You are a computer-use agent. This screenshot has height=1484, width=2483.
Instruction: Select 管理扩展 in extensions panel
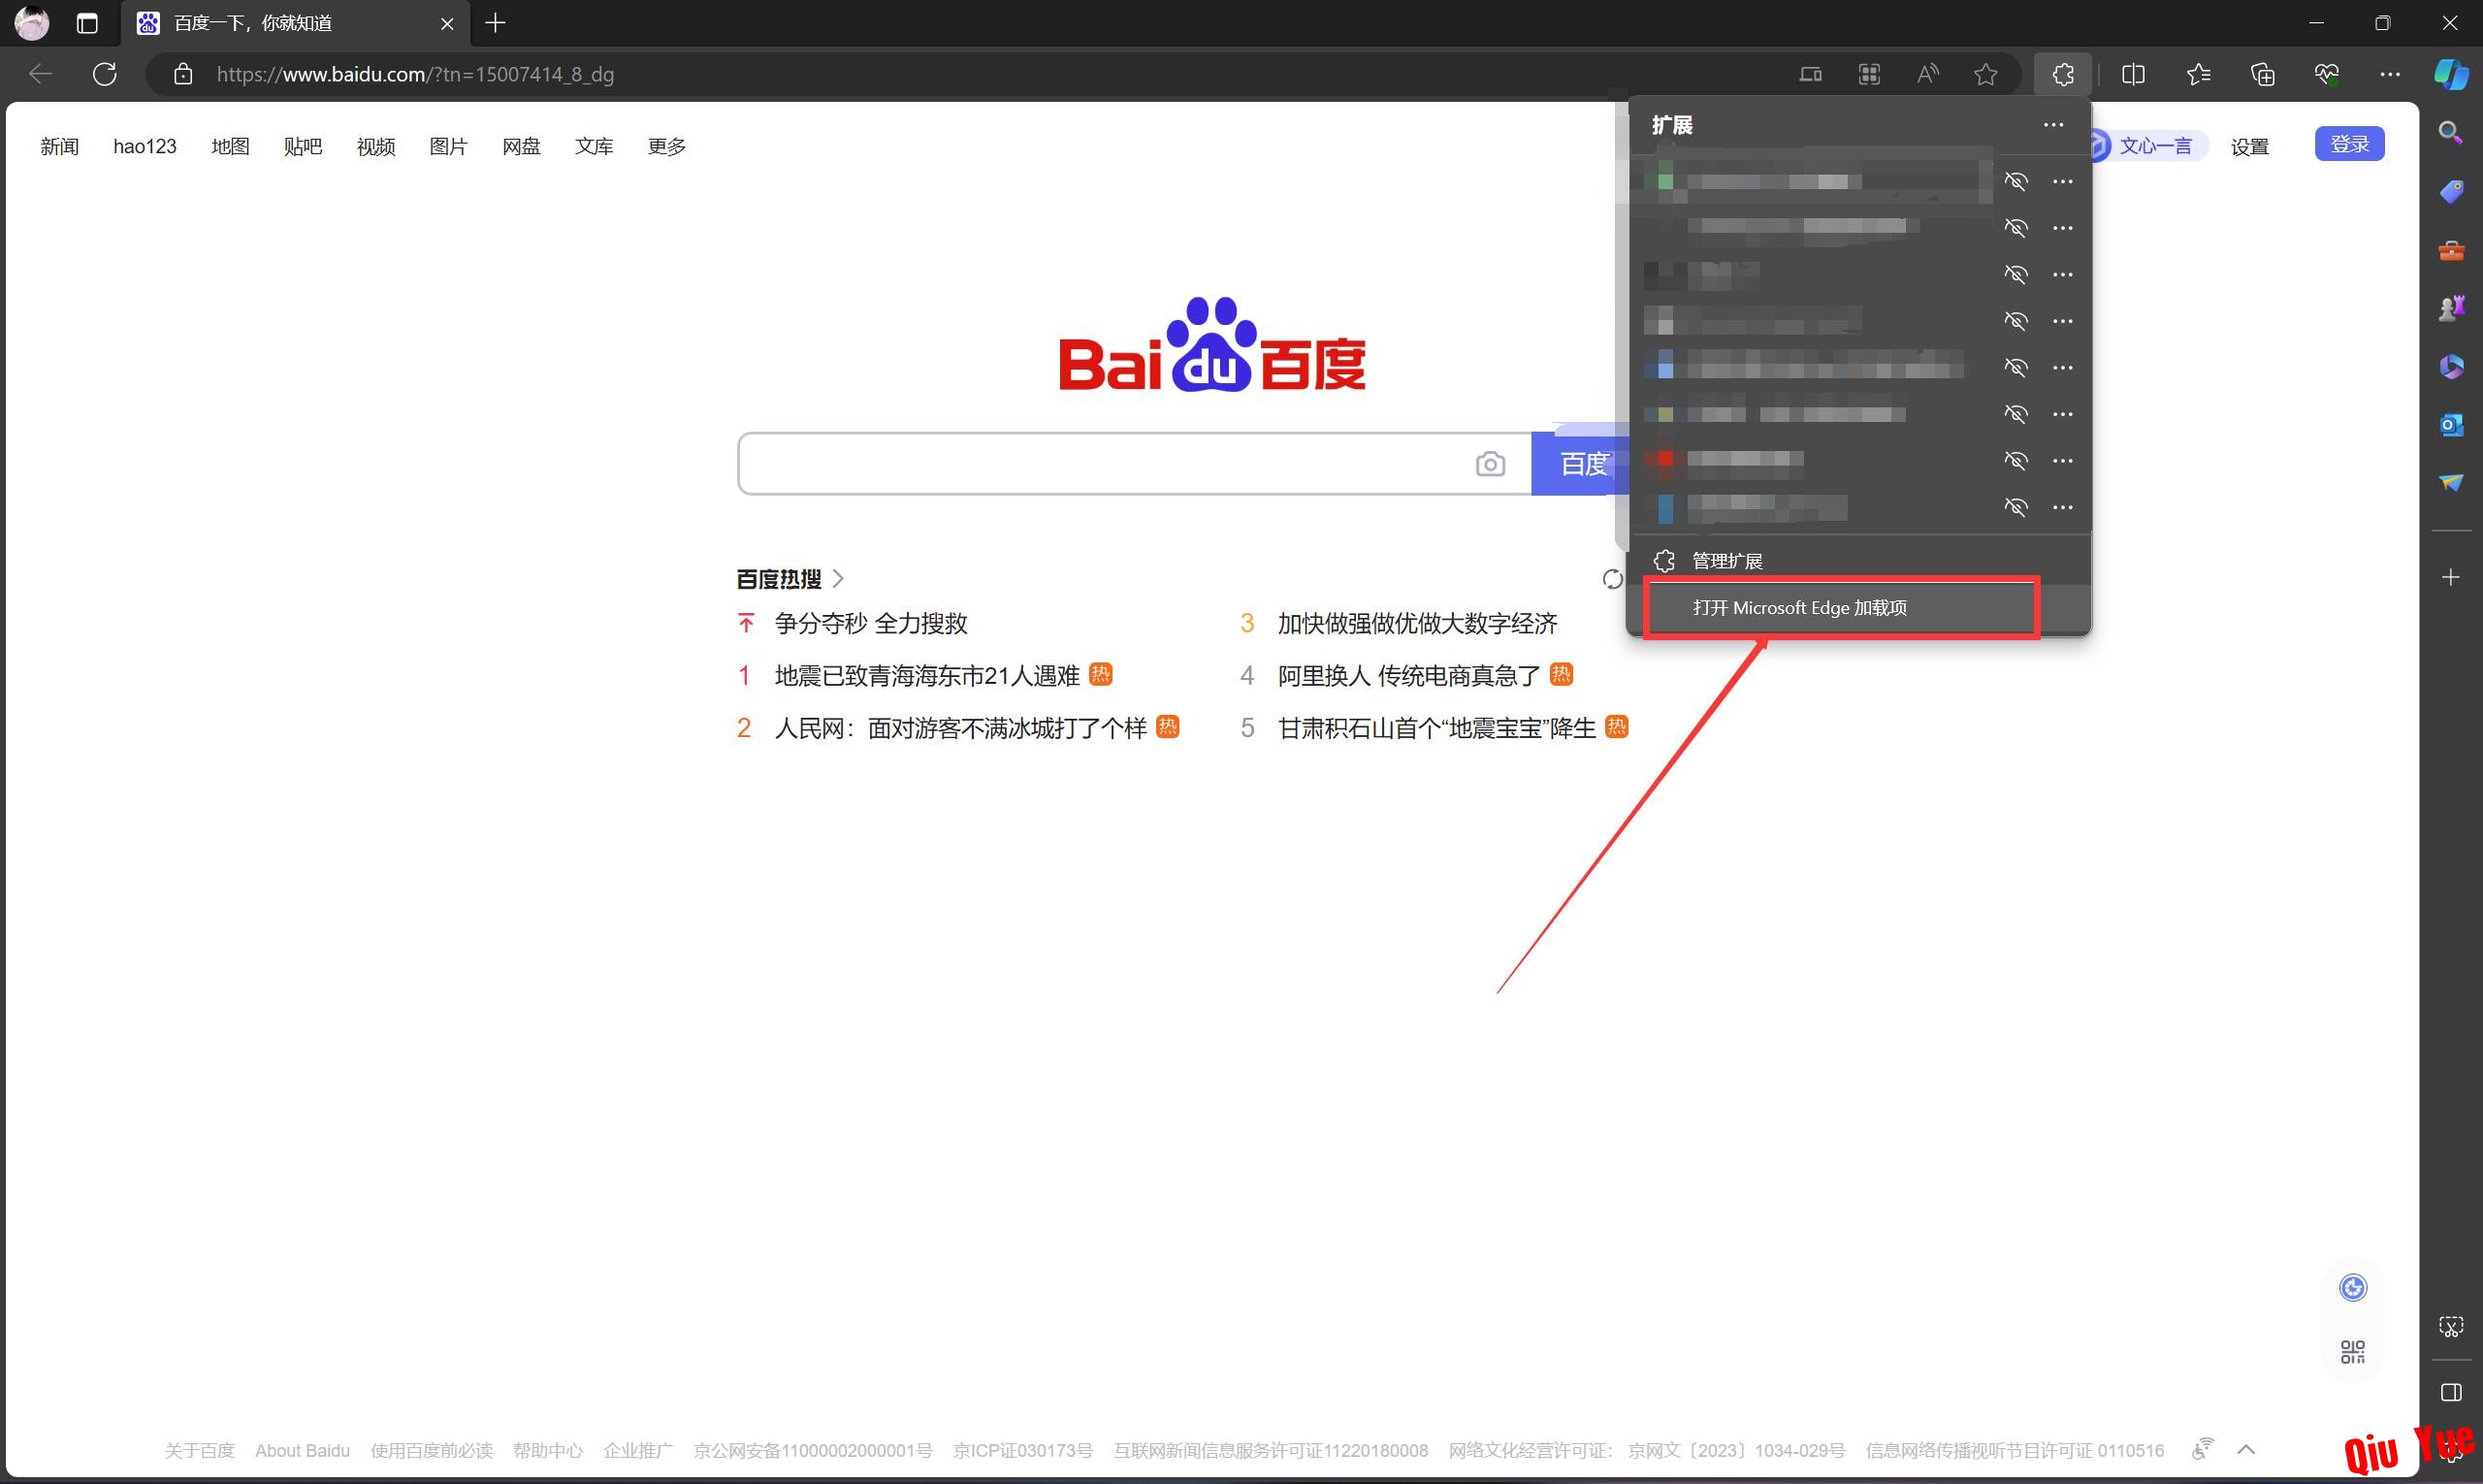[x=1859, y=561]
